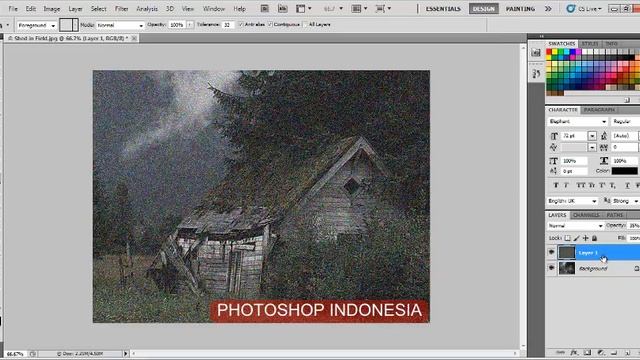Switch to the Painting workspace
This screenshot has height=360, width=640.
[x=520, y=9]
